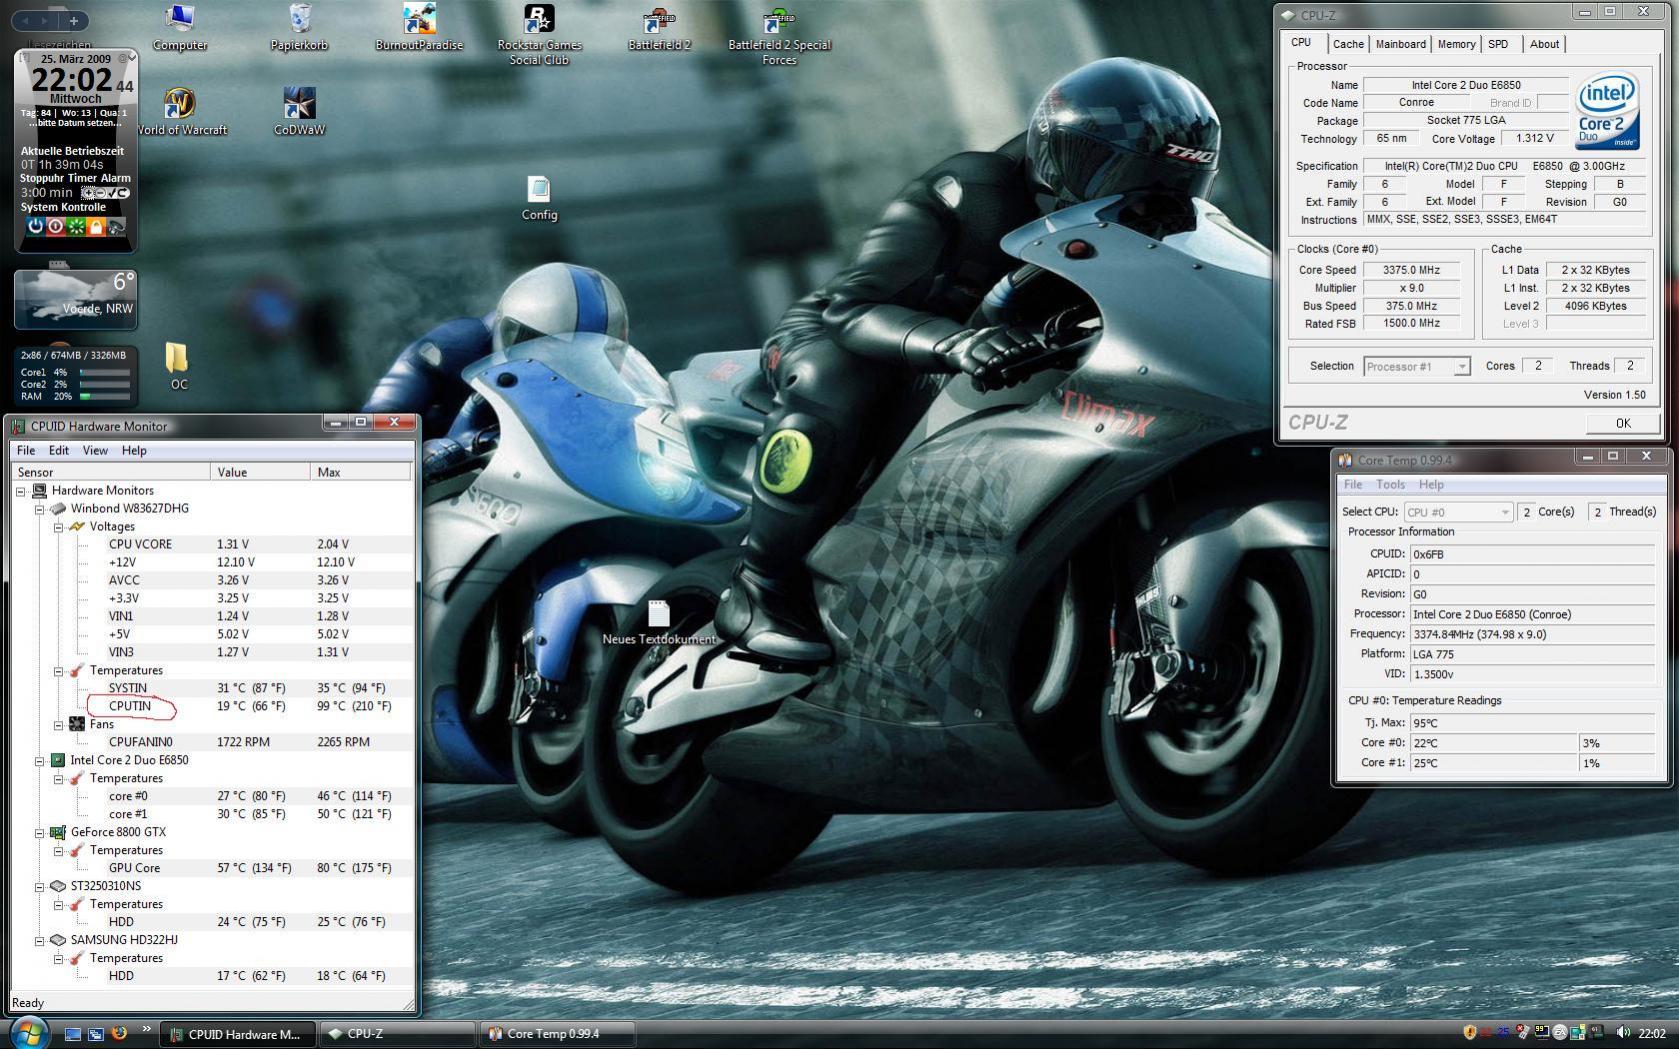Select the CPUTIN temperature row

point(212,707)
